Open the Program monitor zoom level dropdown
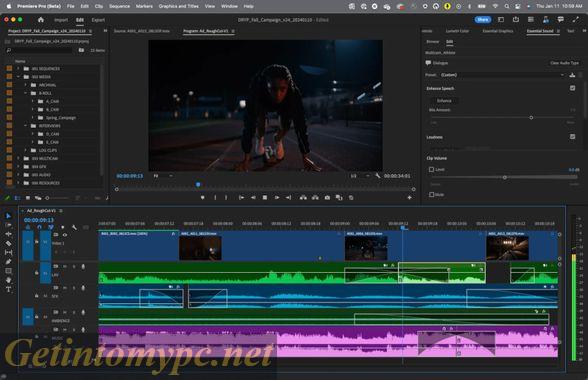Viewport: 588px width, 380px height. click(164, 176)
